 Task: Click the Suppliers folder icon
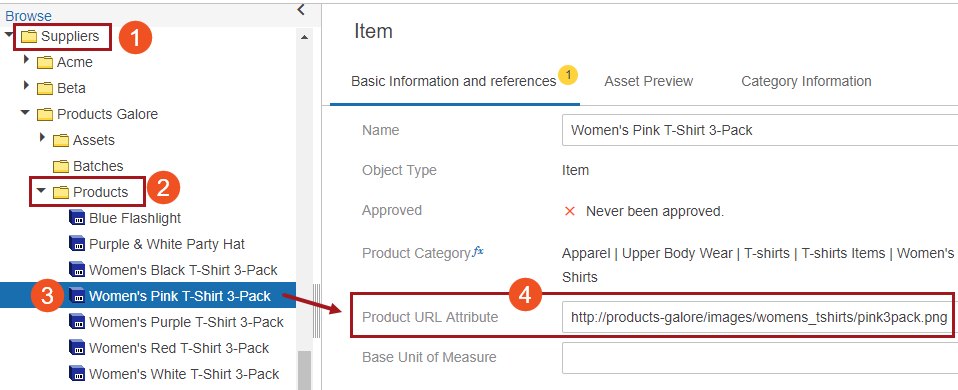coord(29,37)
